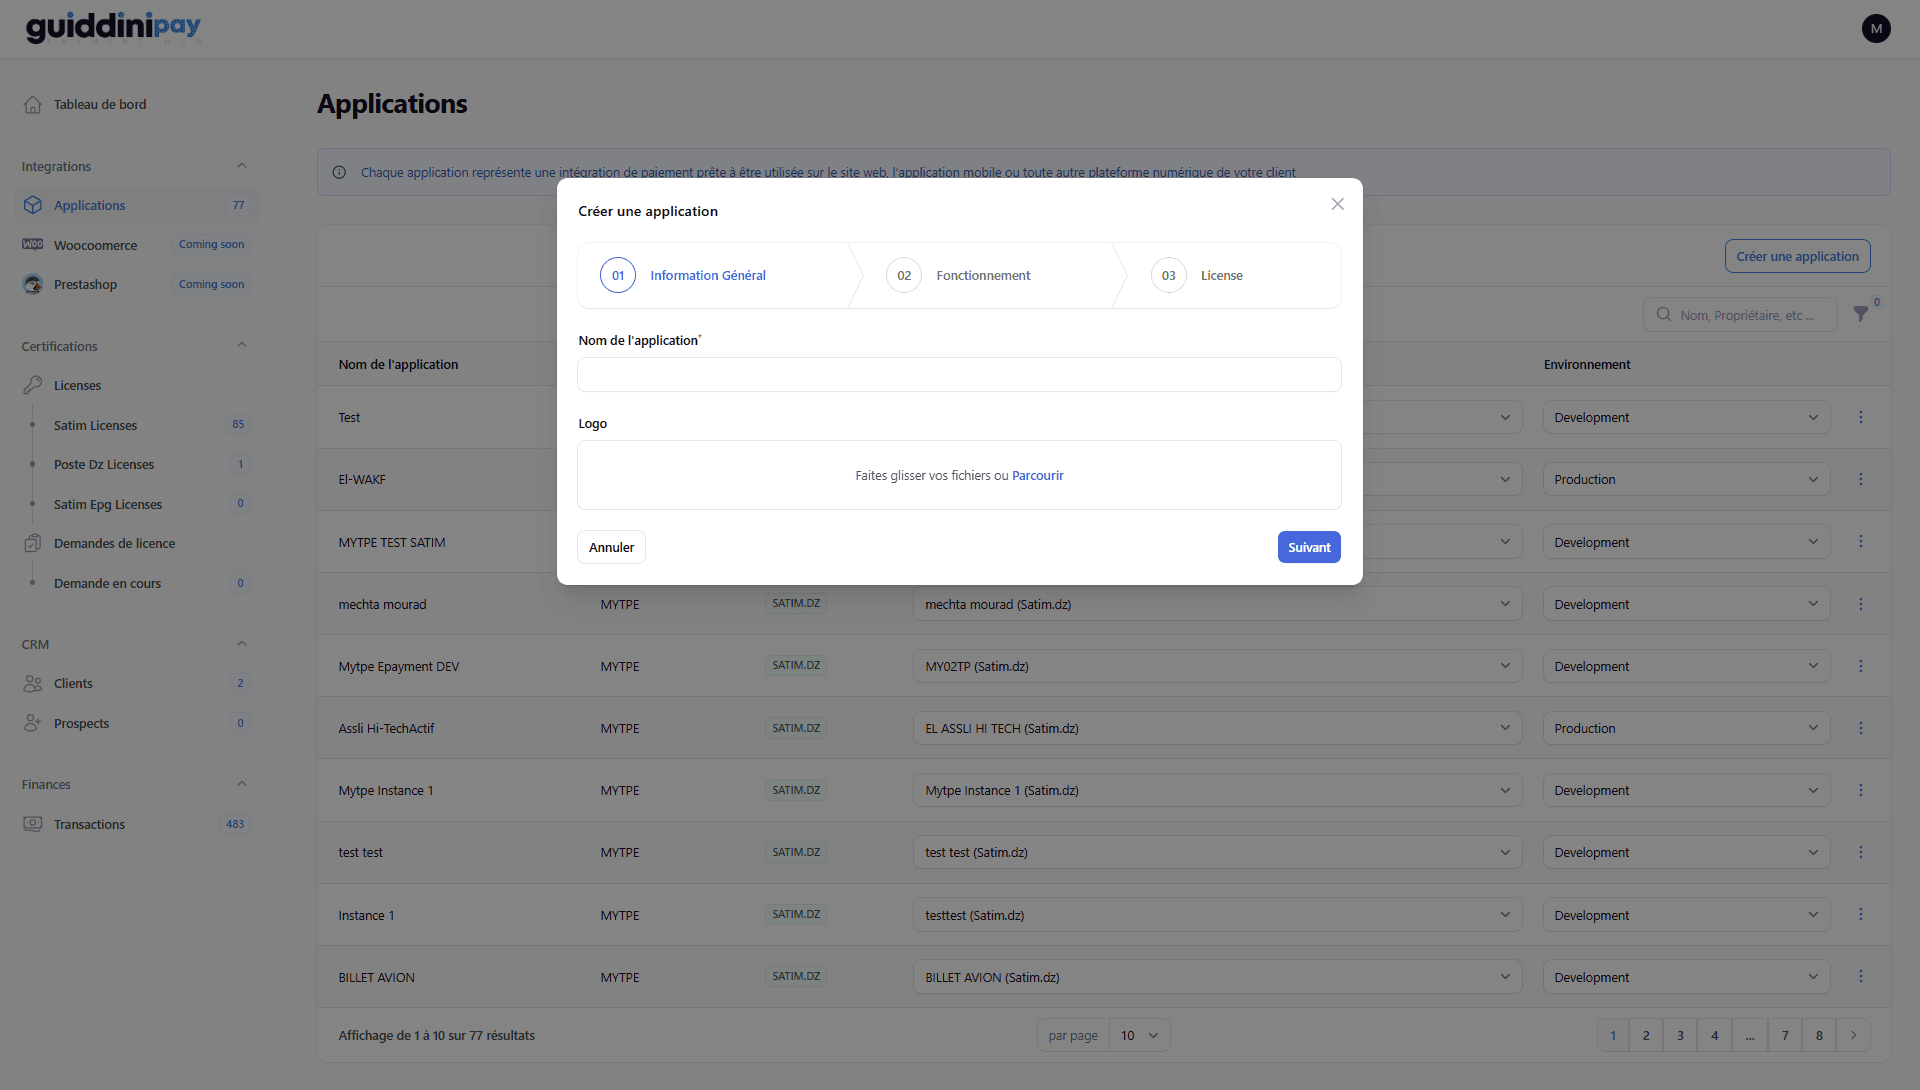Click the logo file drop zone
Viewport: 1920px width, 1090px height.
[x=959, y=475]
